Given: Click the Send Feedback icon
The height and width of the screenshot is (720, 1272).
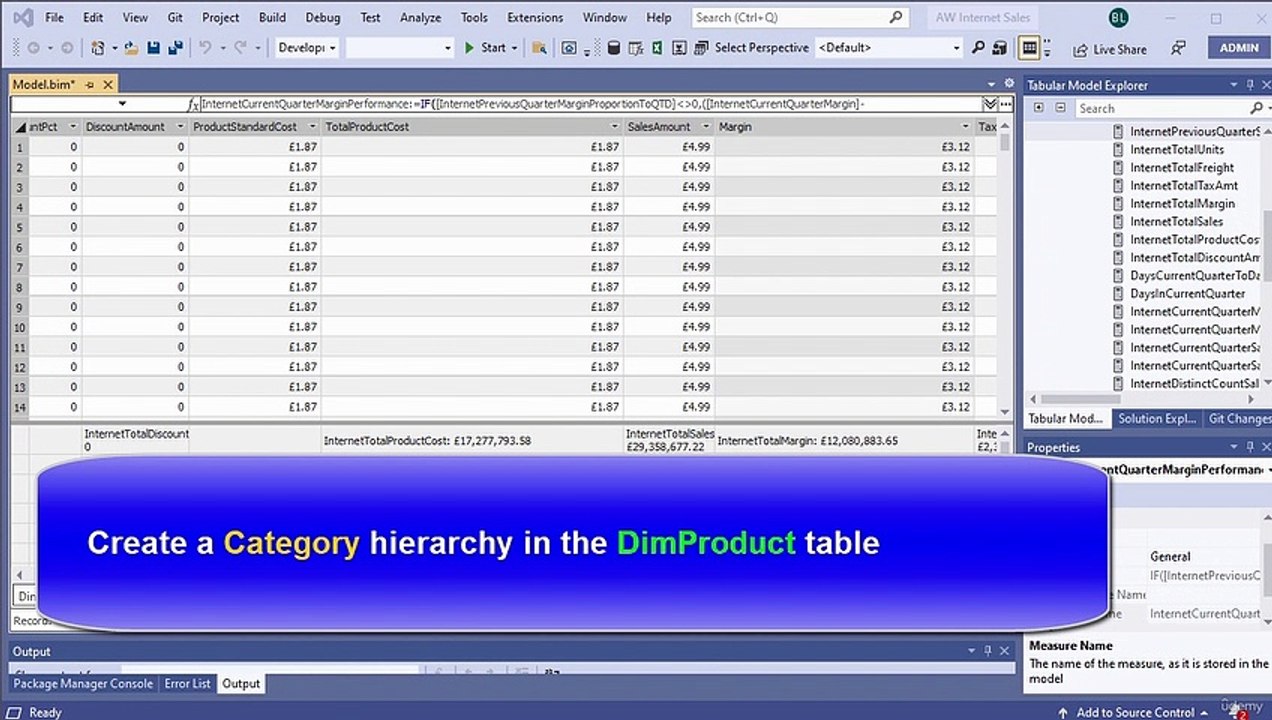Looking at the screenshot, I should coord(1179,48).
